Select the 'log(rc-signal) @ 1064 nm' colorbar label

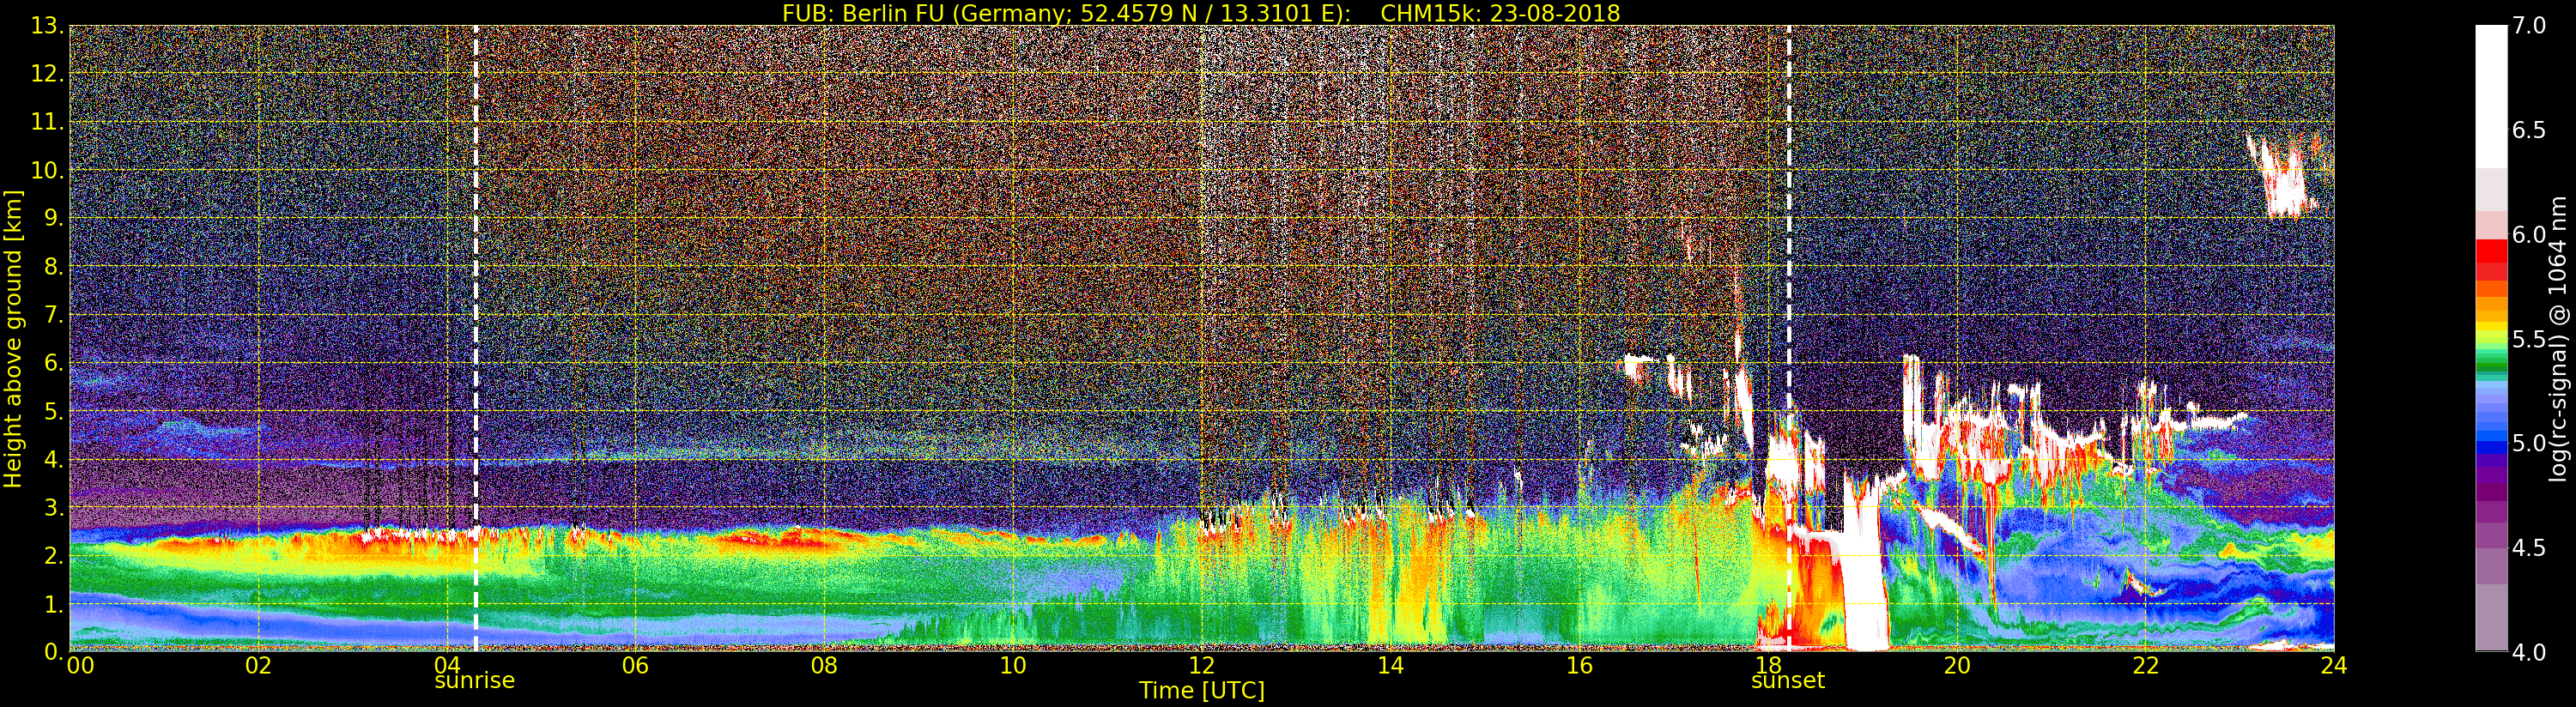pos(2558,339)
